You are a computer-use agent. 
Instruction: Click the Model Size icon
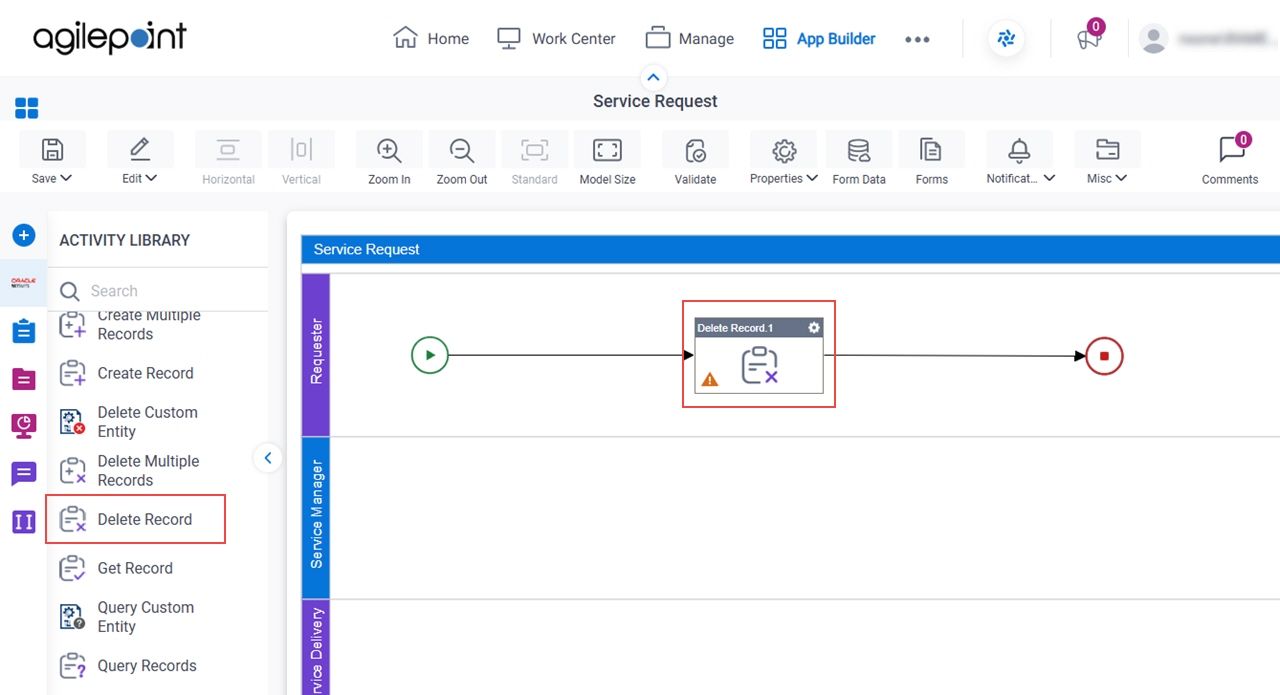click(x=608, y=150)
